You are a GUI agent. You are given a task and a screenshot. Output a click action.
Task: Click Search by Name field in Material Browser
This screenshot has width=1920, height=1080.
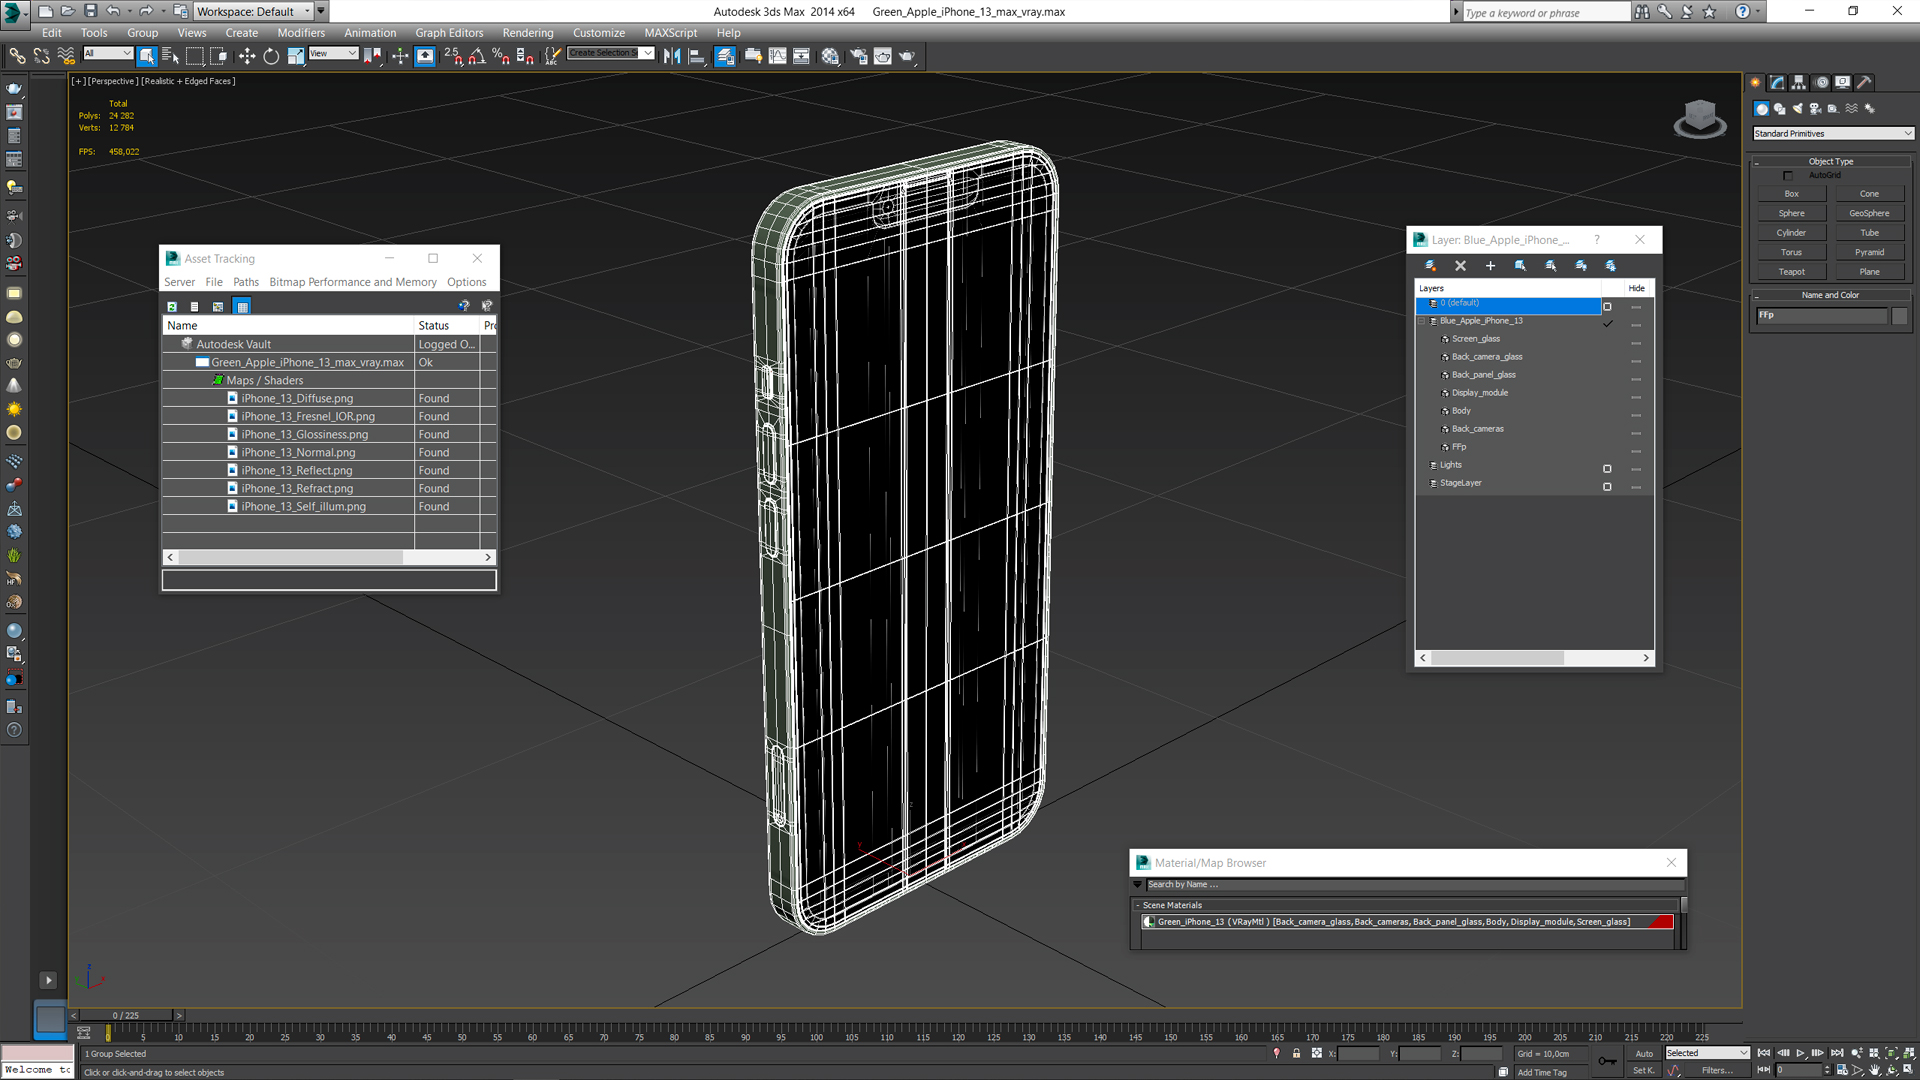[1414, 885]
